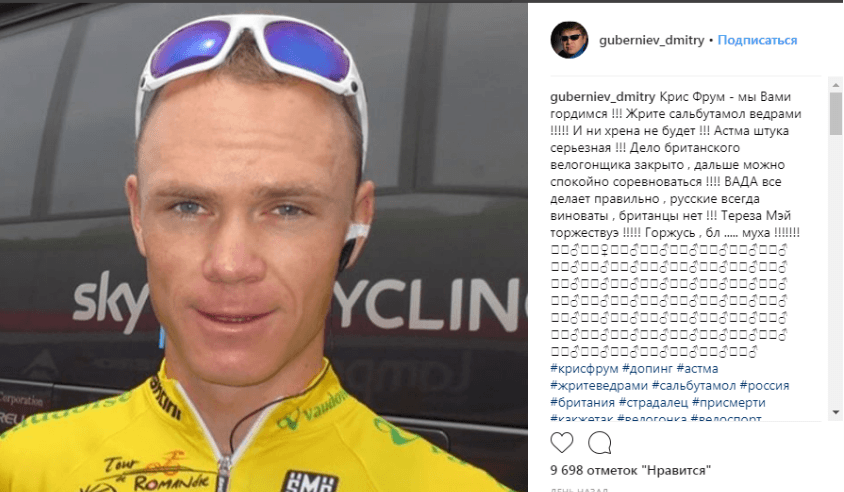Image resolution: width=844 pixels, height=492 pixels.
Task: Follow user via Подписаться link
Action: click(757, 40)
